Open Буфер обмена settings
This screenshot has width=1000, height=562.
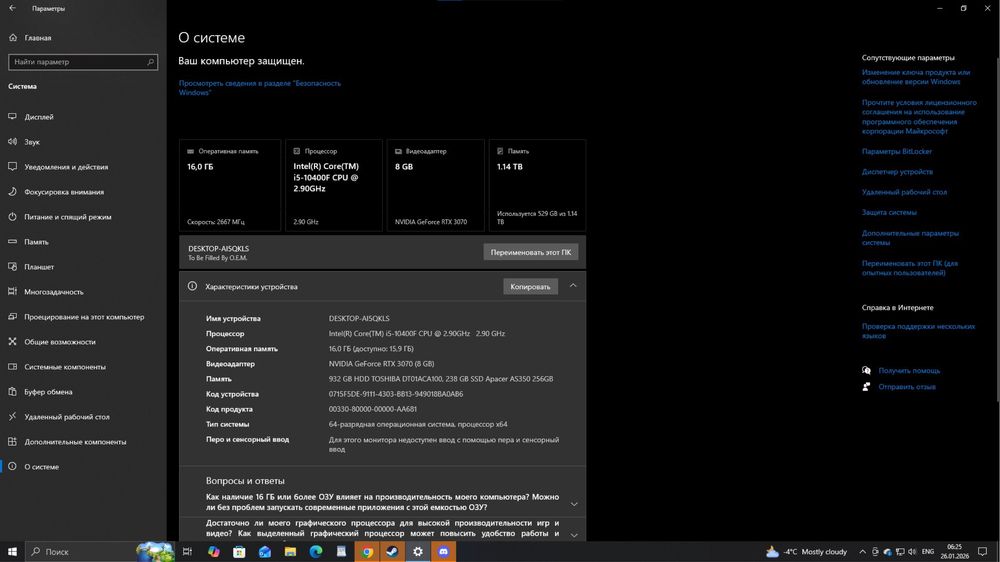(x=48, y=392)
